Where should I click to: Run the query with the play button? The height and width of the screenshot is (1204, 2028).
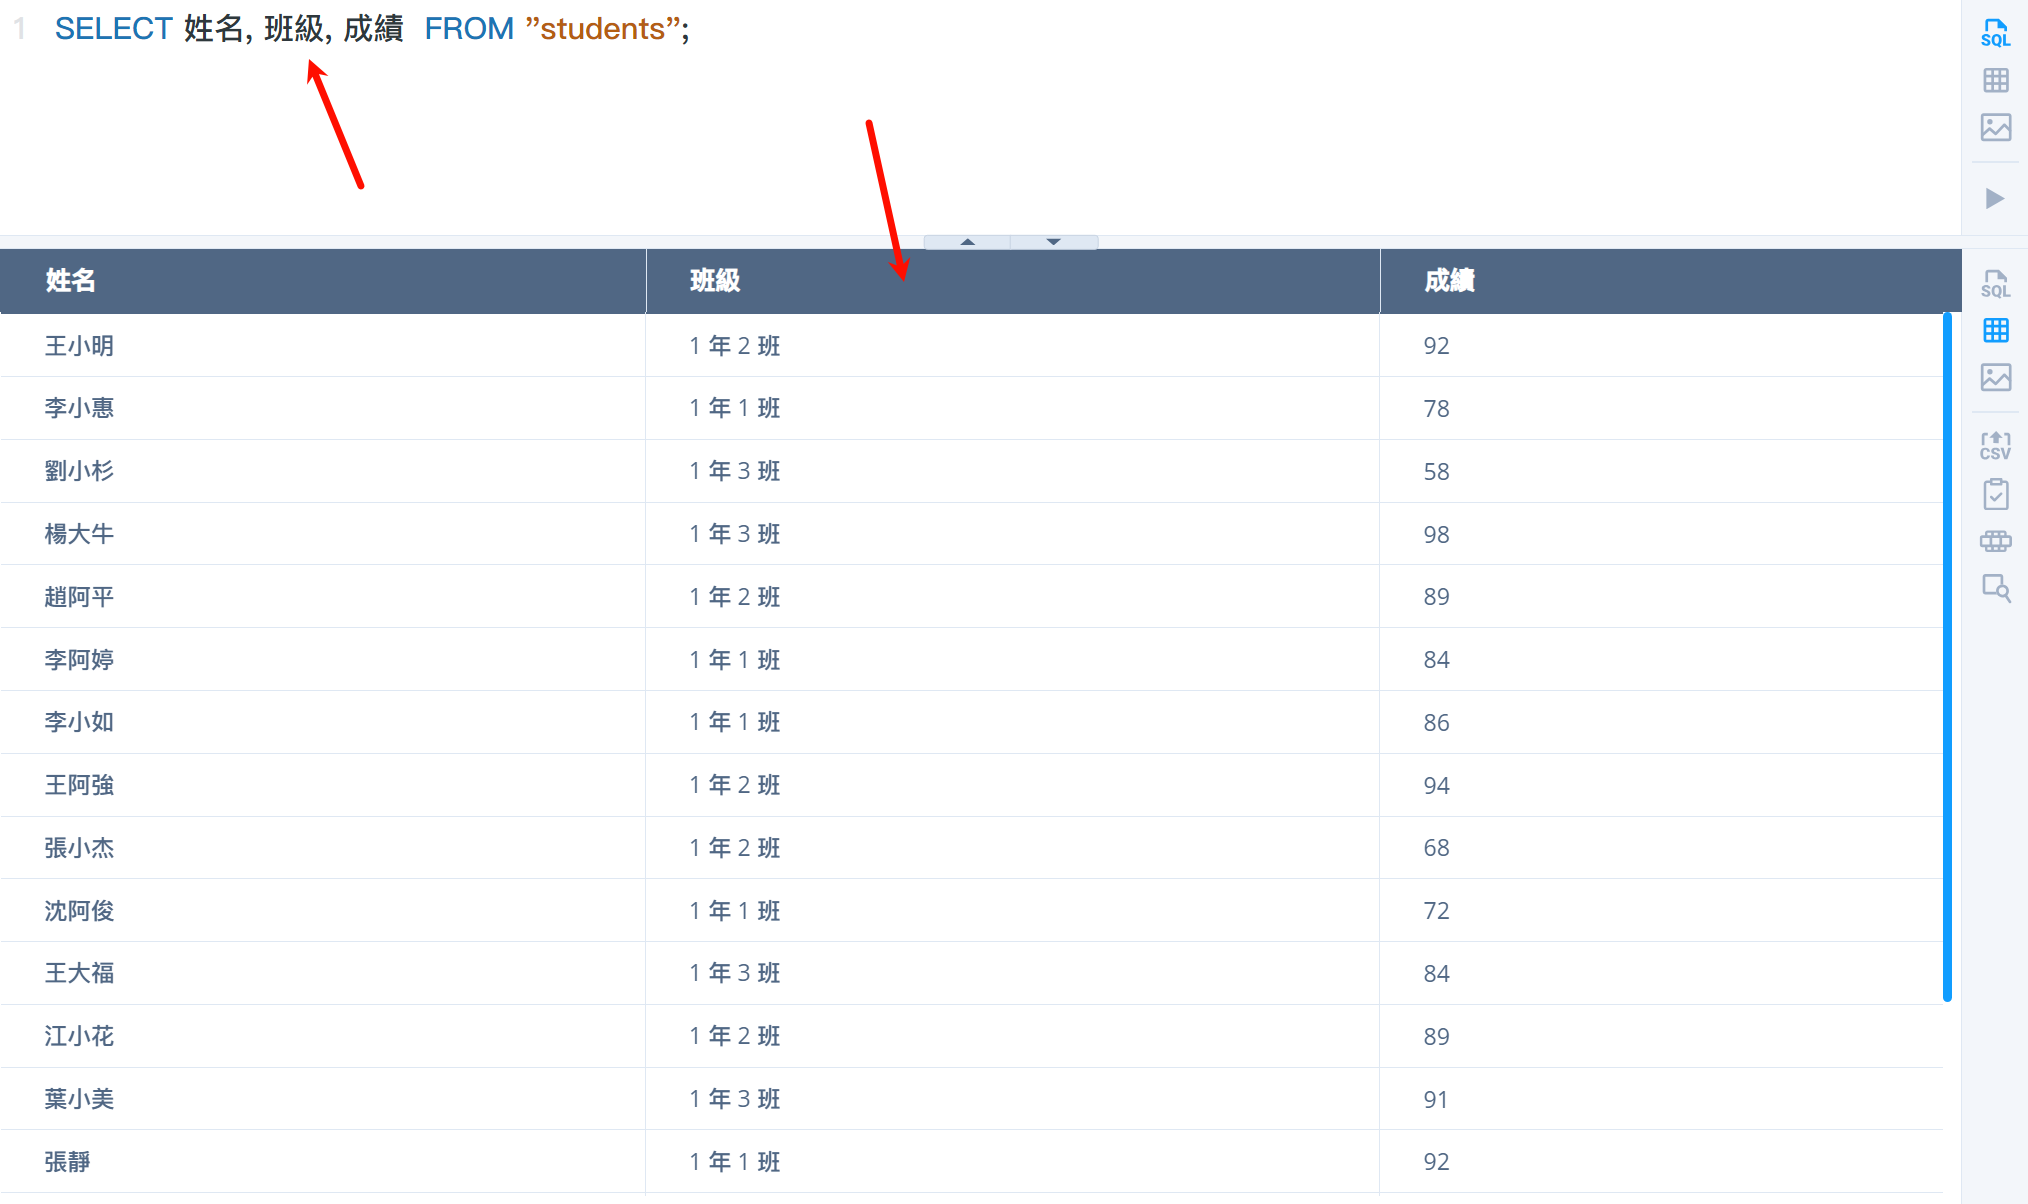tap(1995, 198)
